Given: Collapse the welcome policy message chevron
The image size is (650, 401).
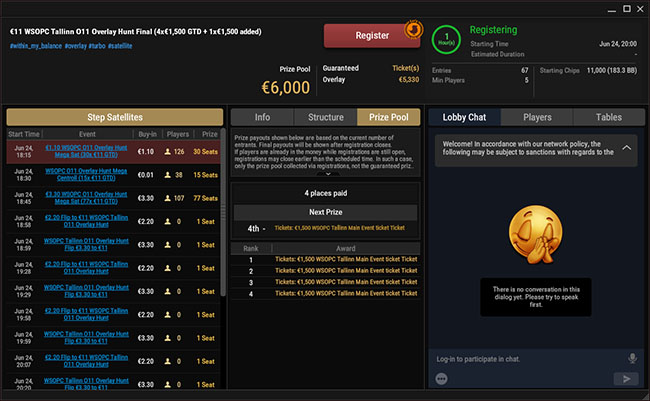Looking at the screenshot, I should click(x=626, y=148).
